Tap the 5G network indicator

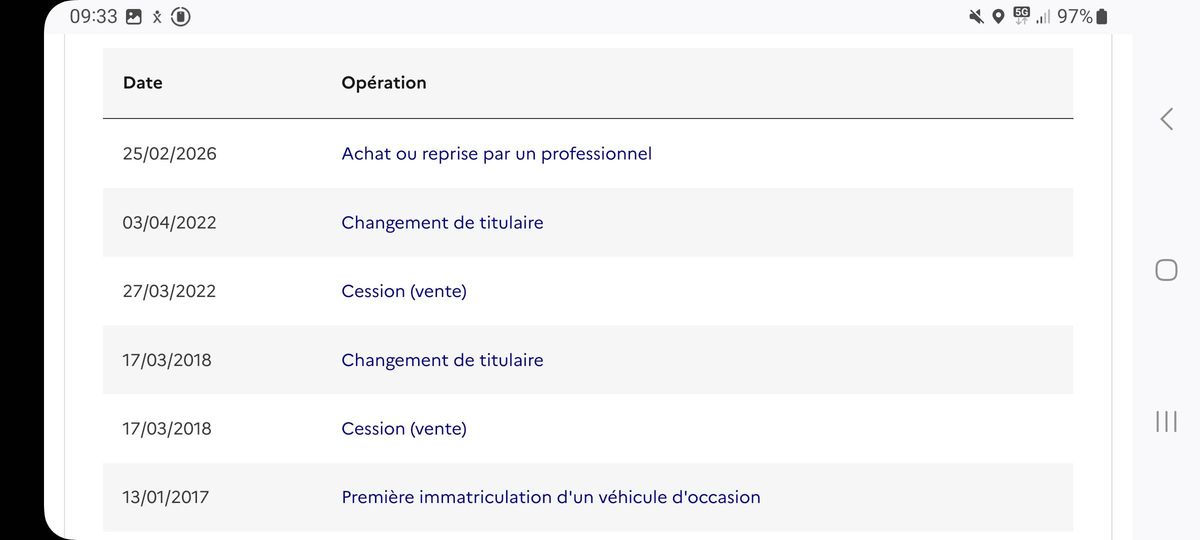point(1021,15)
